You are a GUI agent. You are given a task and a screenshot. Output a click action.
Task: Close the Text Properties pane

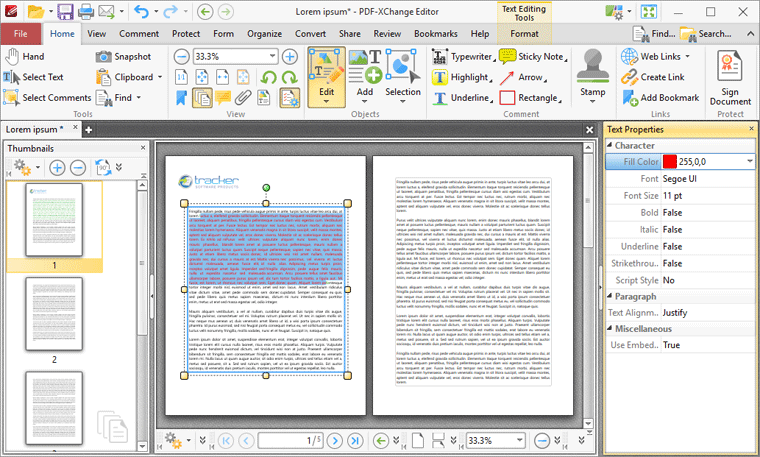tap(751, 128)
